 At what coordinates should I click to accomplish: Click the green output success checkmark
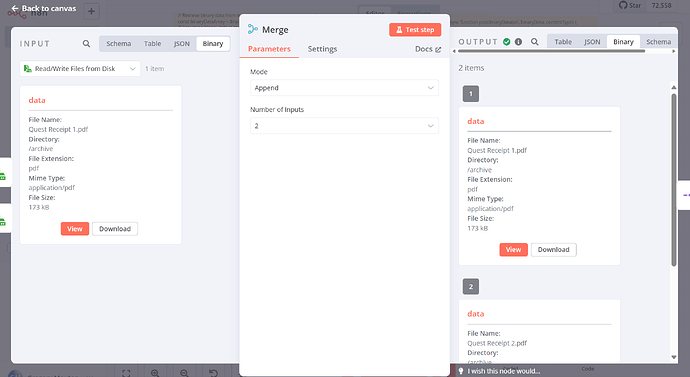pos(507,42)
